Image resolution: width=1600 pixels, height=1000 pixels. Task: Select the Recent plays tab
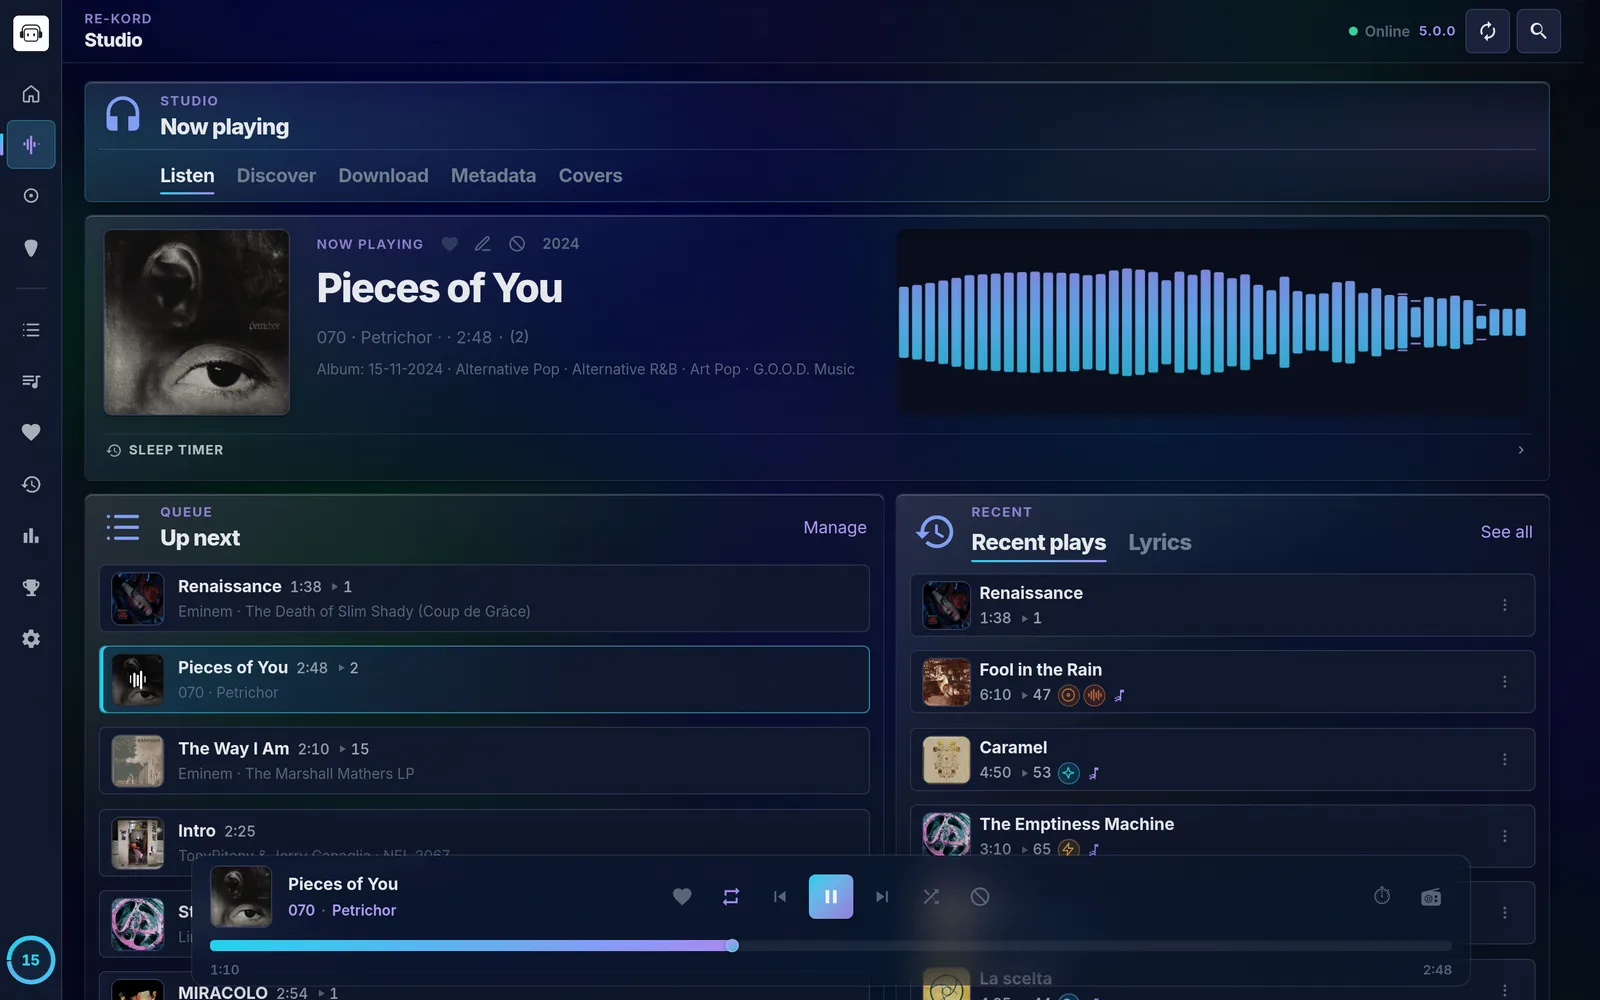(x=1039, y=543)
